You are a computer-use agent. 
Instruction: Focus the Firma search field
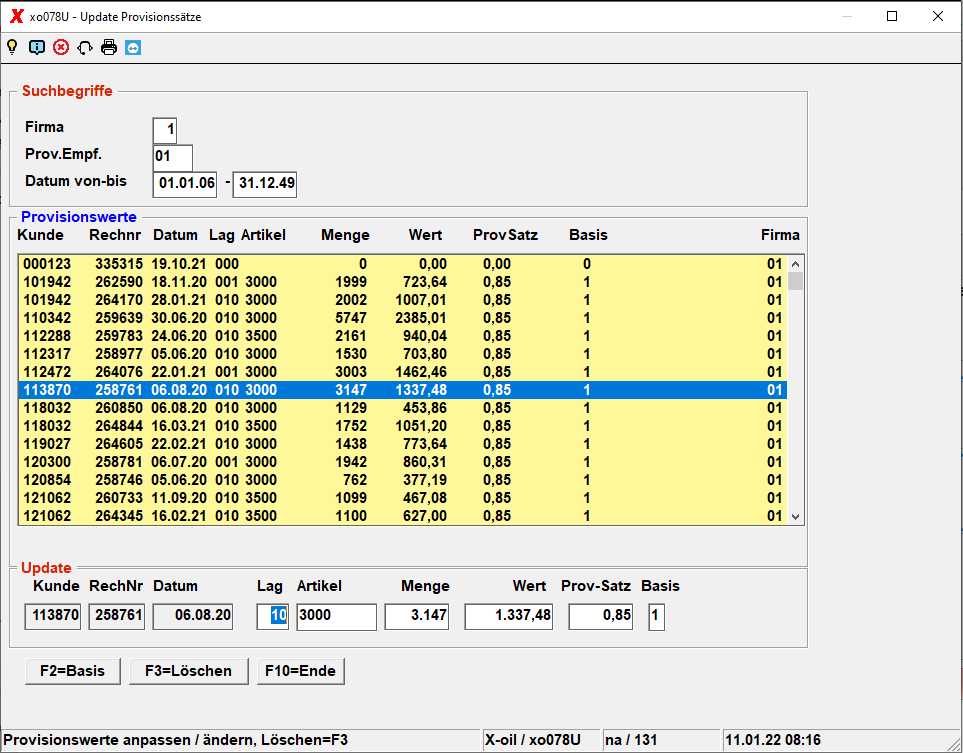tap(165, 130)
